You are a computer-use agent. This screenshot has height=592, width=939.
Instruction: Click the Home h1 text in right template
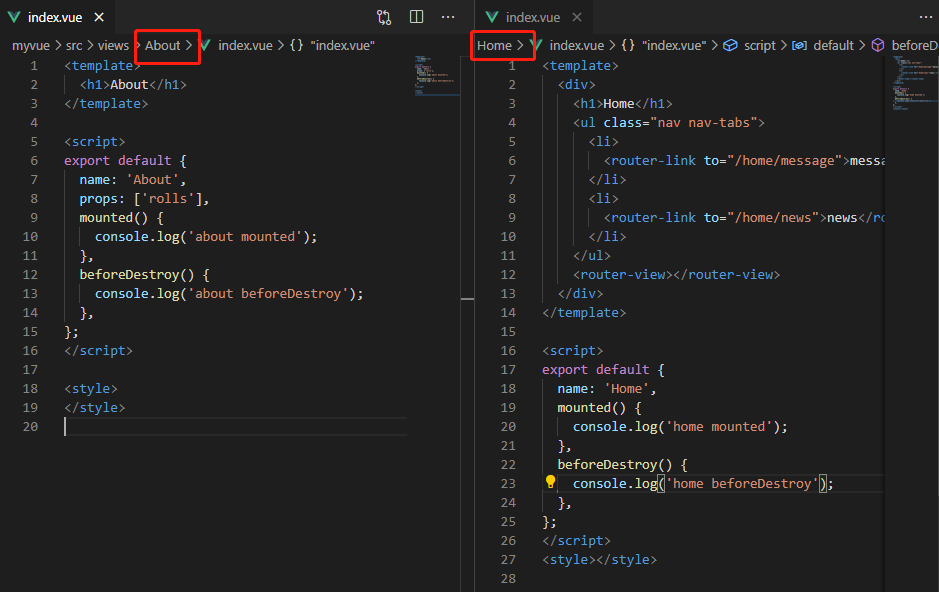(x=618, y=104)
